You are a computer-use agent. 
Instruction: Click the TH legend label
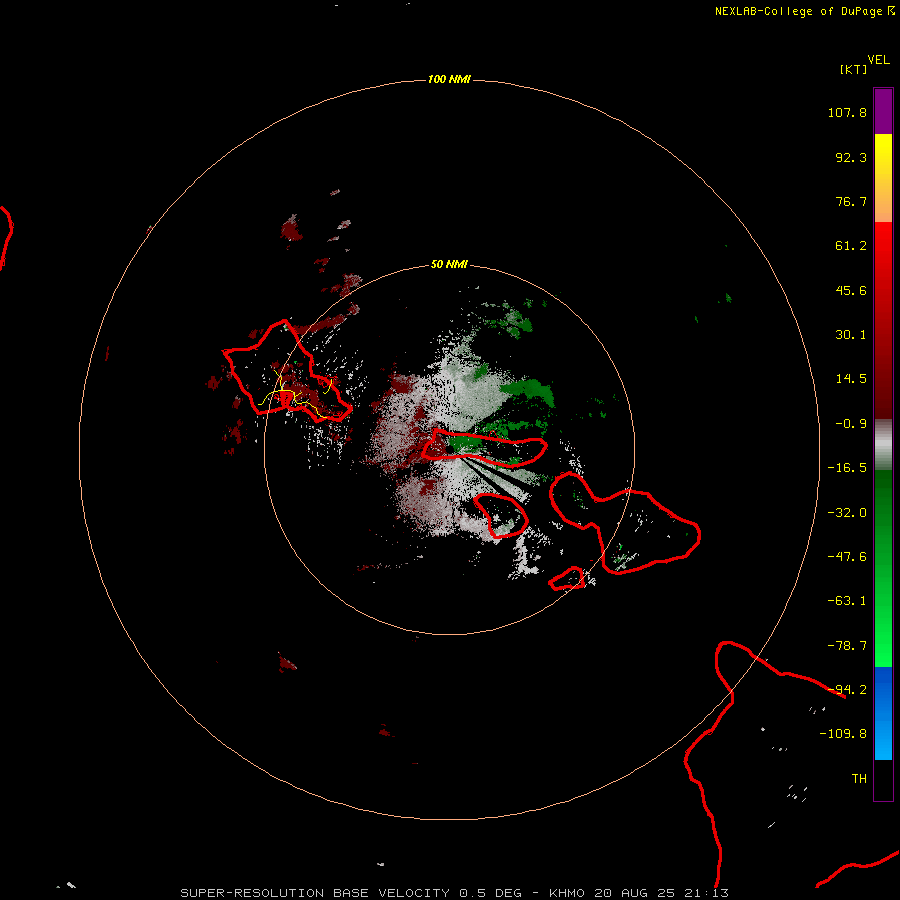pyautogui.click(x=859, y=779)
